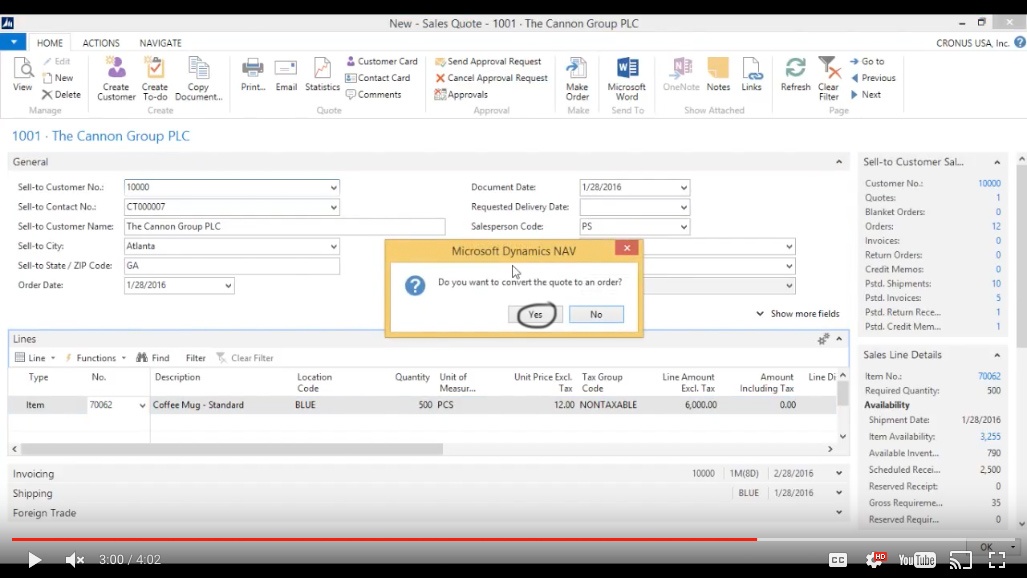This screenshot has width=1027, height=578.
Task: Open Approvals list
Action: [461, 94]
